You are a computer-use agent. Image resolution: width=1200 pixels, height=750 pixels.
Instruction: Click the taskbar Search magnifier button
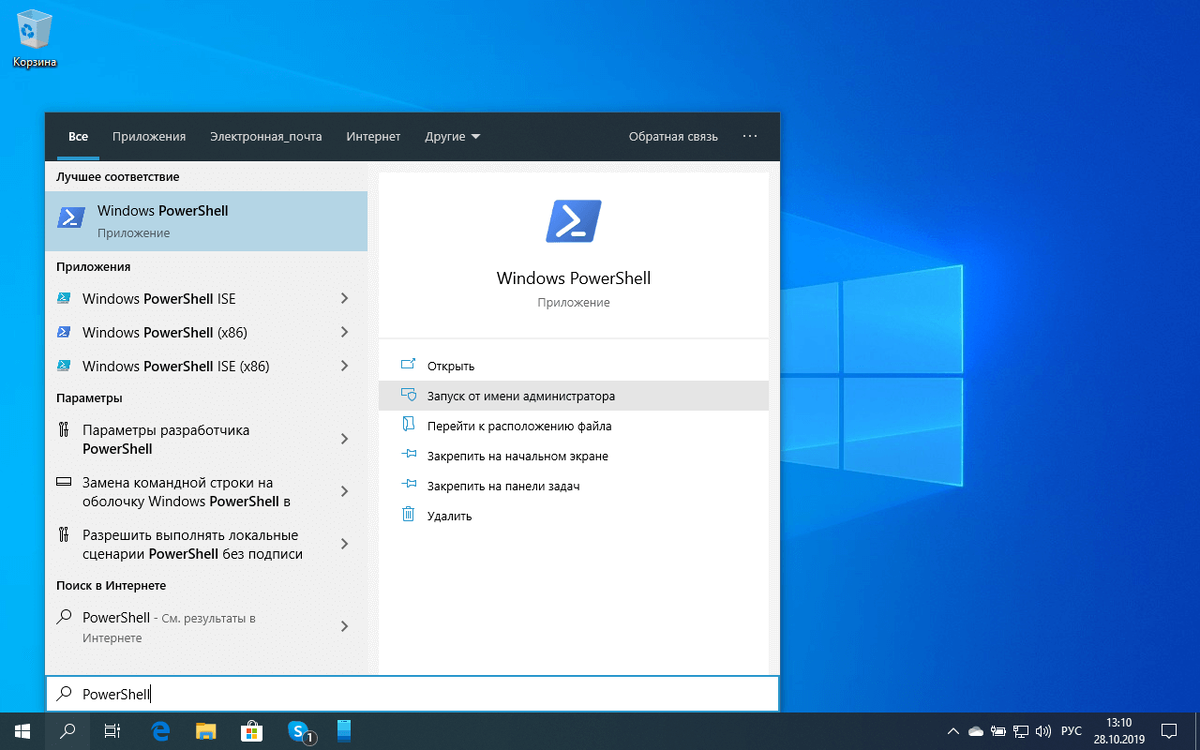tap(67, 731)
